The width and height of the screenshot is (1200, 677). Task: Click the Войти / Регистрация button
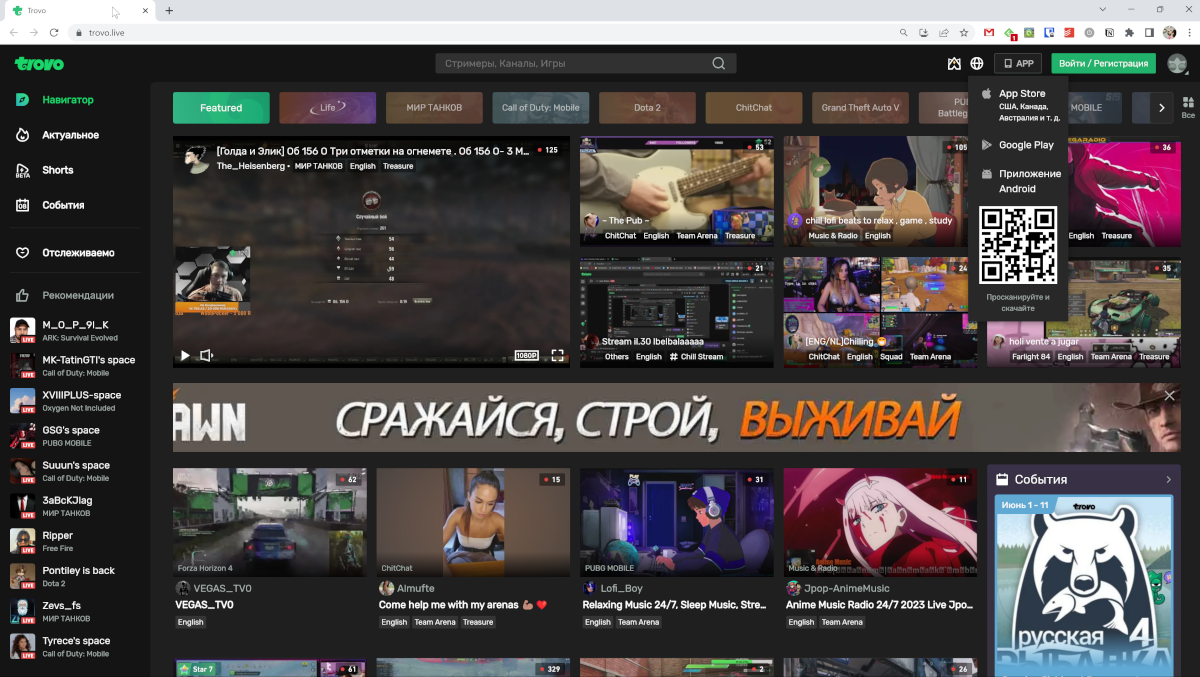click(x=1103, y=63)
